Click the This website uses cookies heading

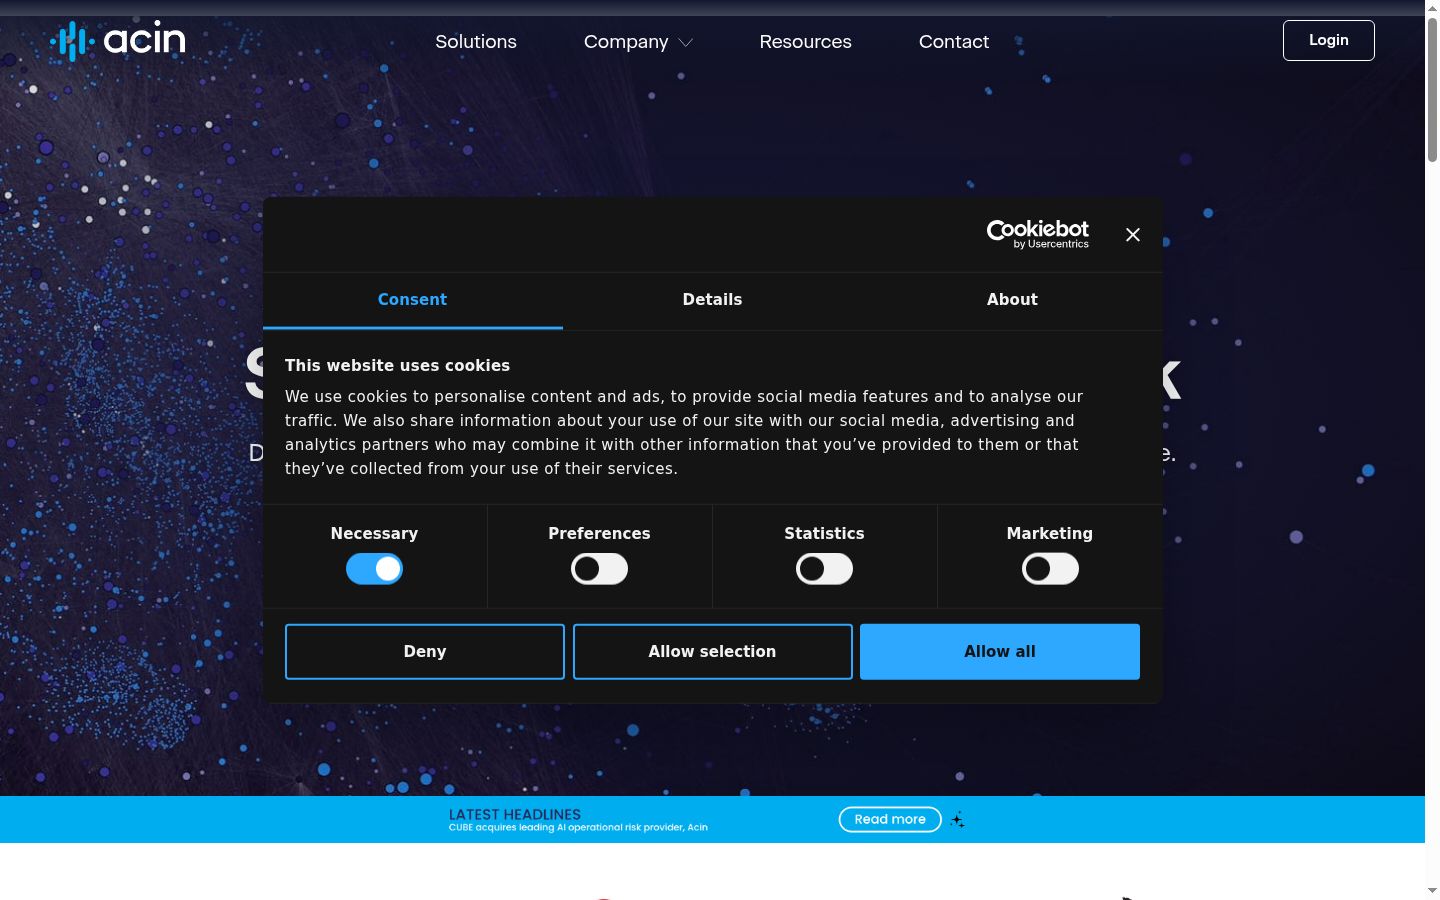(397, 366)
